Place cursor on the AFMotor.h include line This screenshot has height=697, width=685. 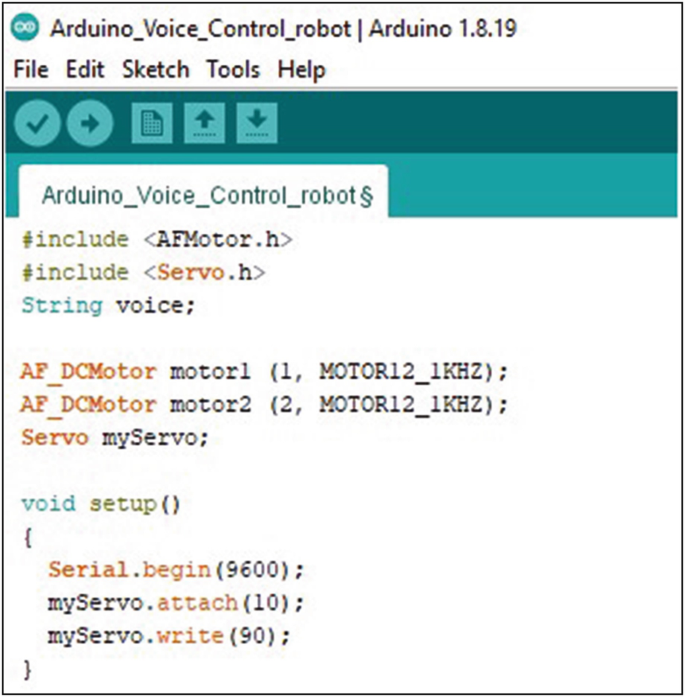coord(155,240)
